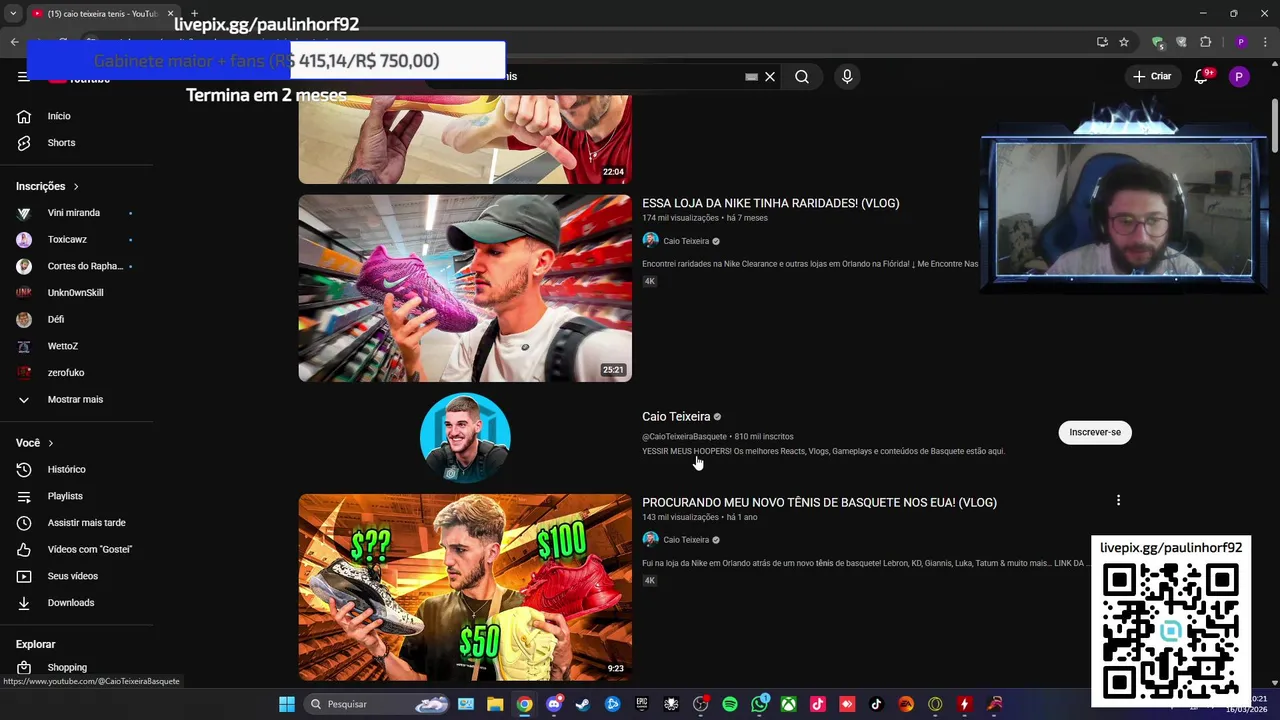Click title PROCURANDO MEU NOVO TÊNIS DE BASQUETE
The image size is (1280, 720).
819,503
